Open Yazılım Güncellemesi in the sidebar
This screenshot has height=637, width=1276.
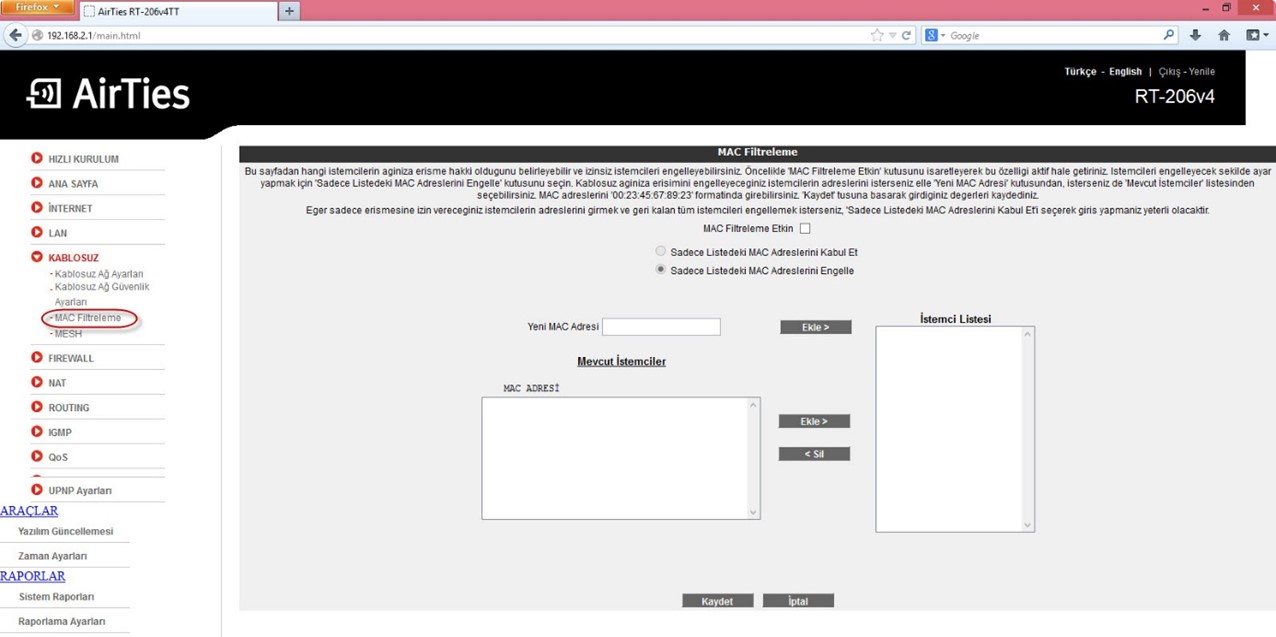click(x=65, y=531)
